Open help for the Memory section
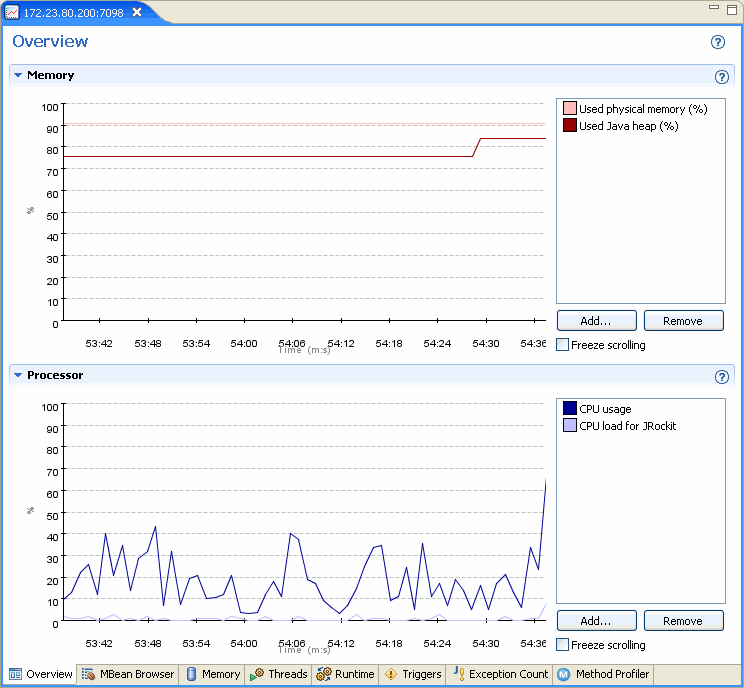744x688 pixels. click(x=722, y=77)
